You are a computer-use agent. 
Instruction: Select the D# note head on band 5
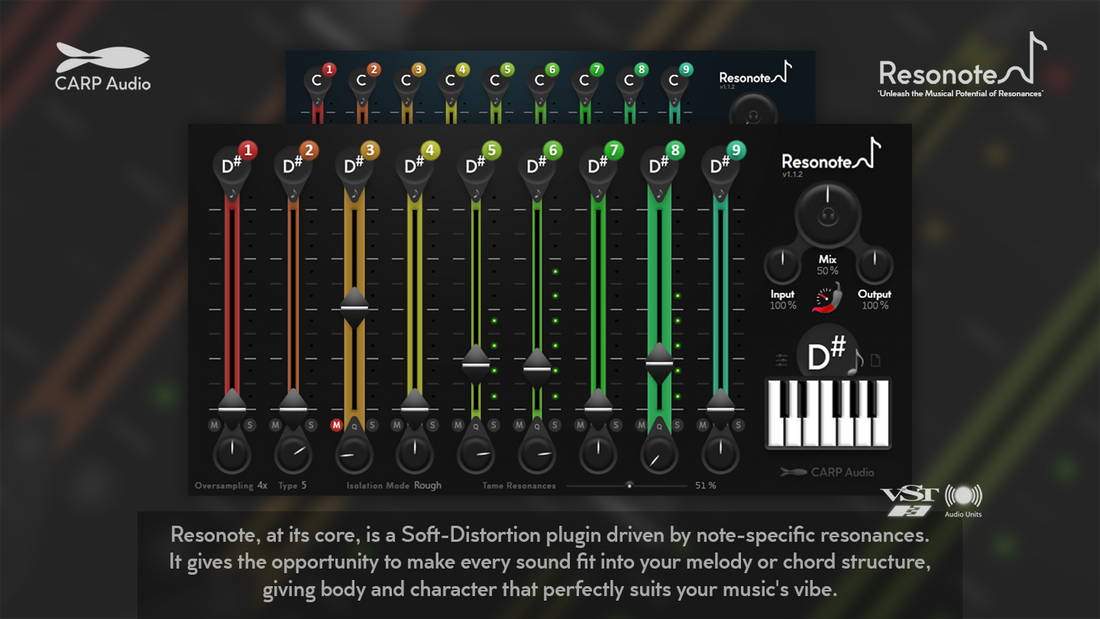(x=475, y=166)
